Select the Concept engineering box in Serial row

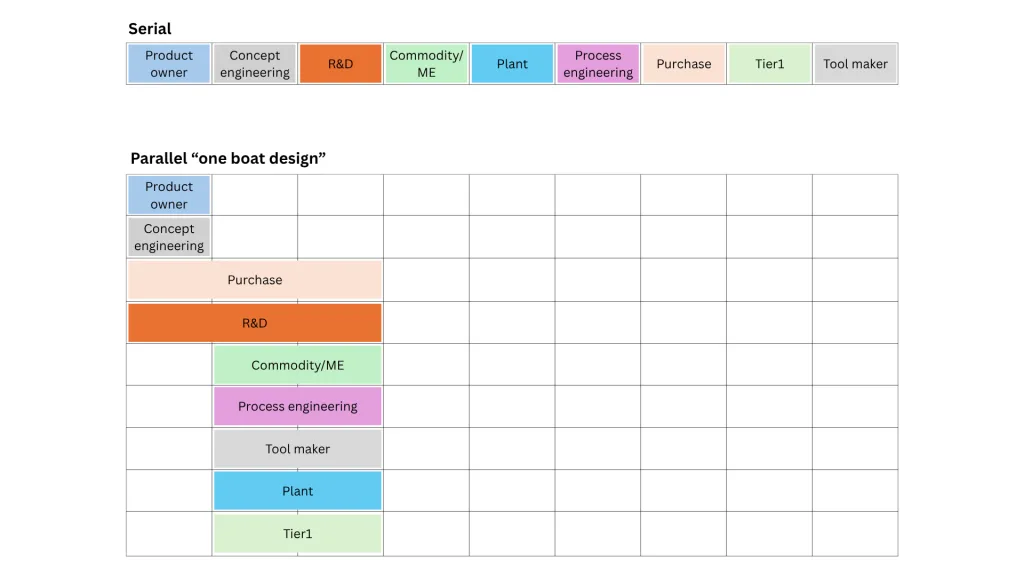(x=255, y=63)
